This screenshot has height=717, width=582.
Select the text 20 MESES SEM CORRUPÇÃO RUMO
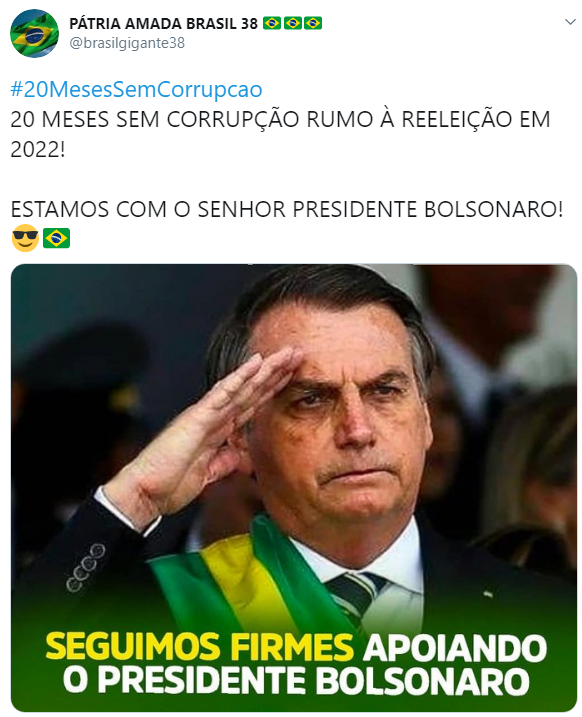[189, 120]
